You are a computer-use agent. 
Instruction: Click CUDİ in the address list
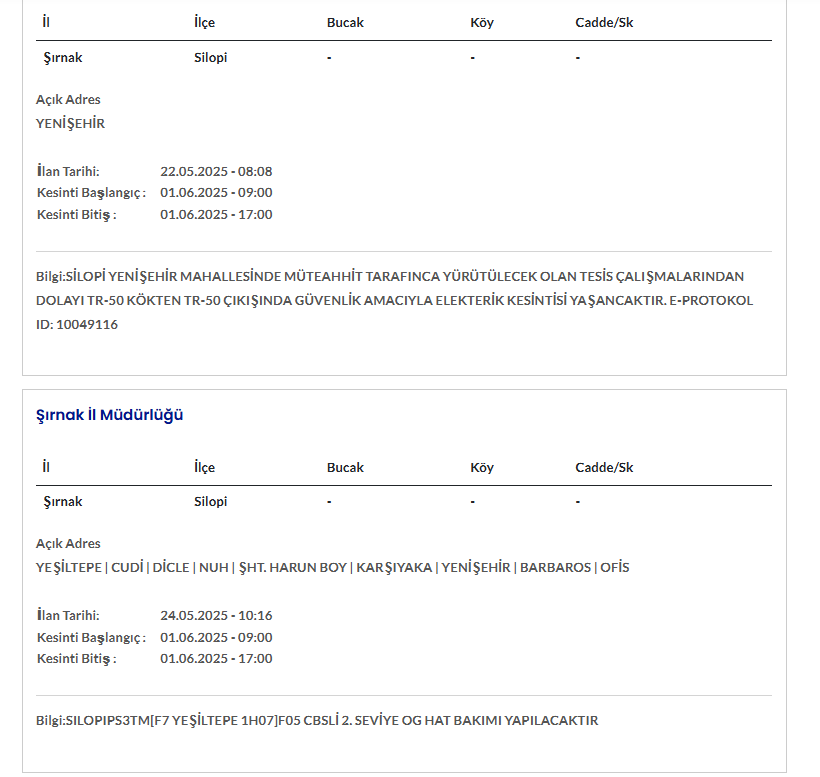(127, 568)
